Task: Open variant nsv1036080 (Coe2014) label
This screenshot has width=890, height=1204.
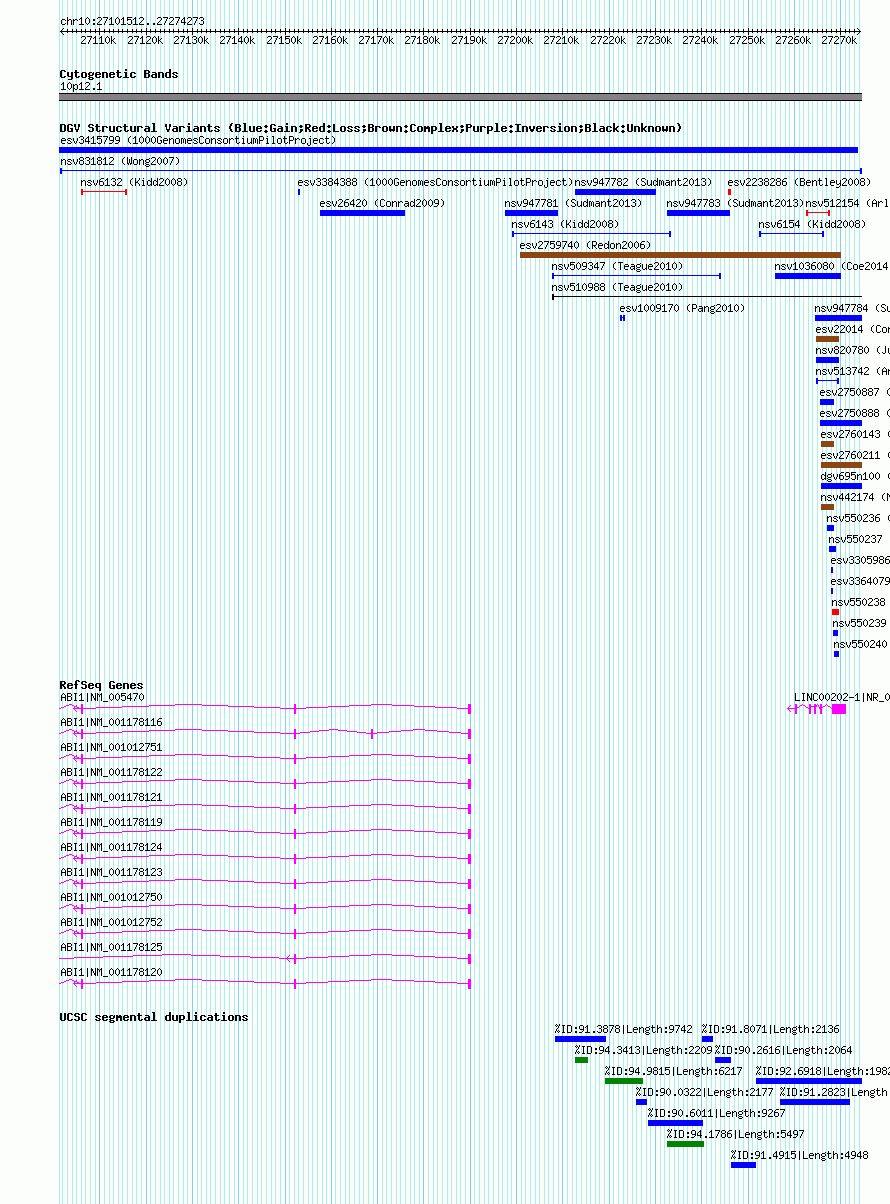Action: [x=831, y=266]
